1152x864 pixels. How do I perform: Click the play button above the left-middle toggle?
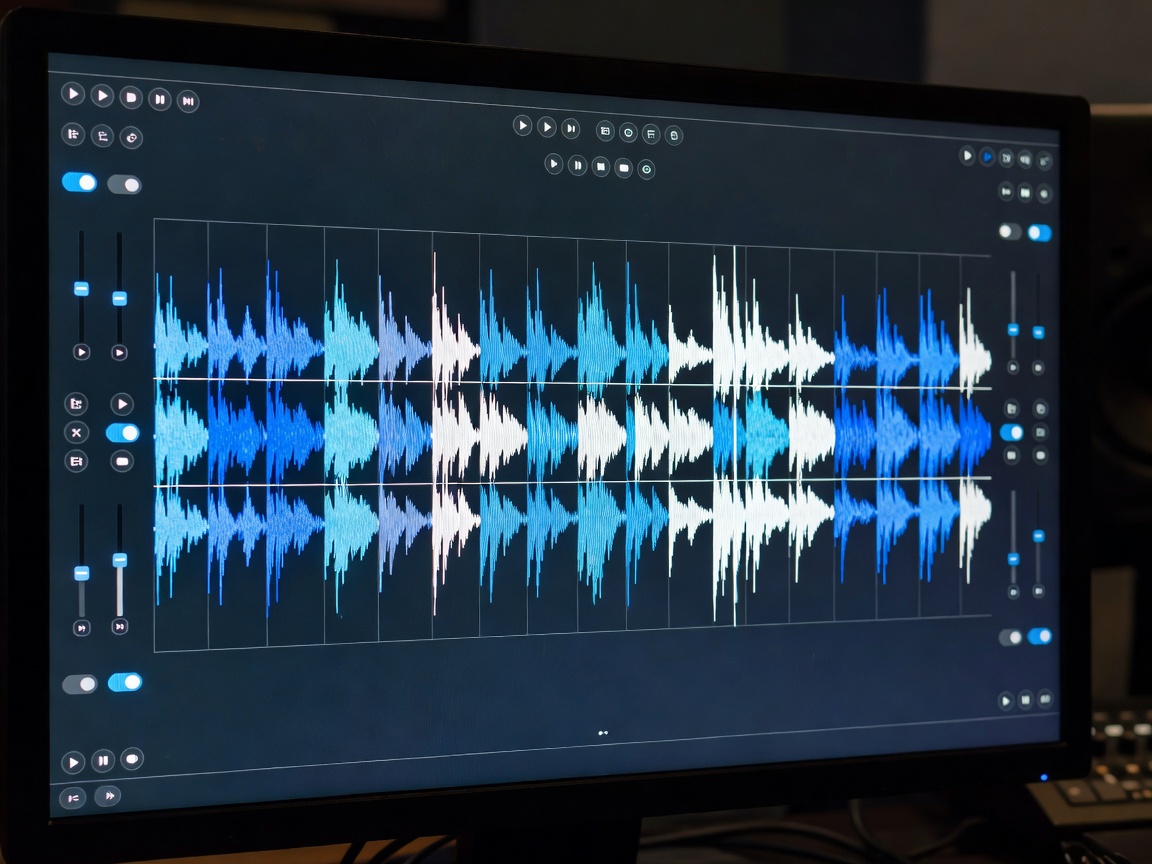[122, 403]
